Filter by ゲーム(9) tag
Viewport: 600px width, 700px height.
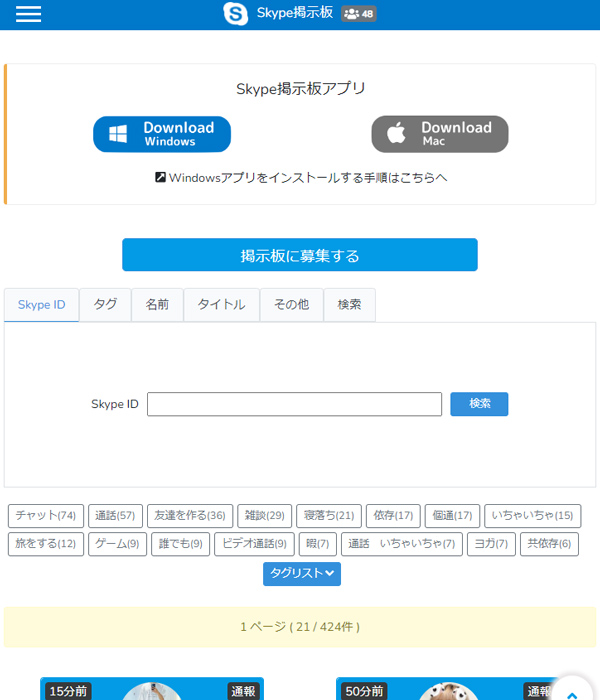point(117,544)
